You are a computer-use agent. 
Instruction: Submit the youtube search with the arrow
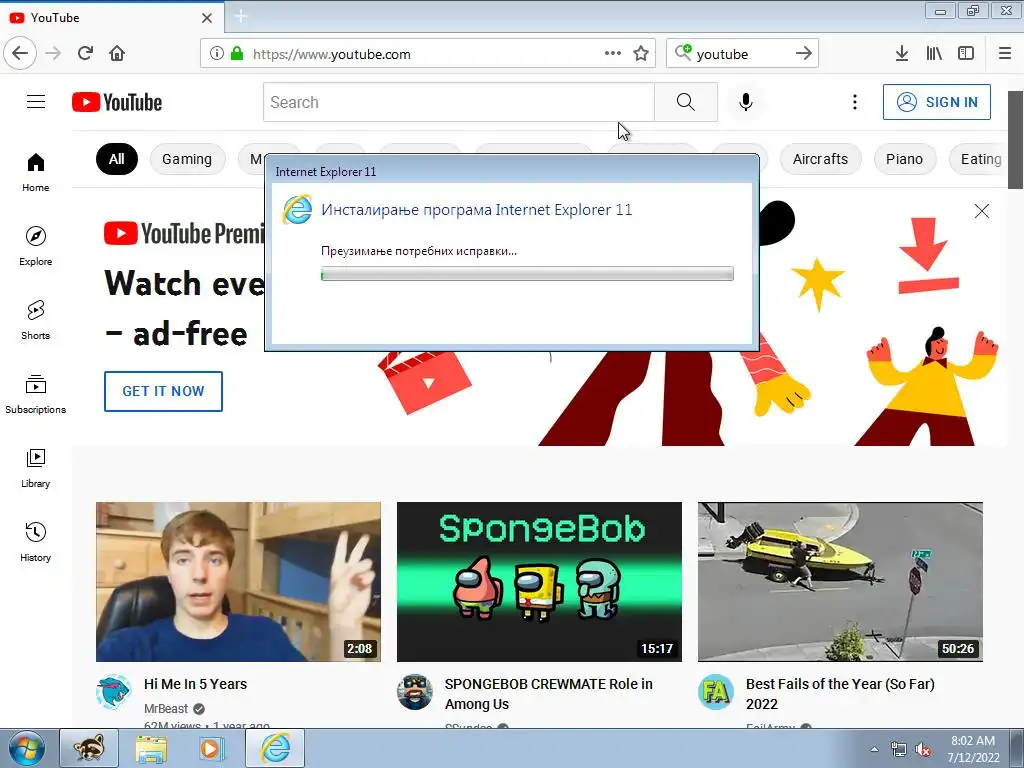click(x=804, y=53)
